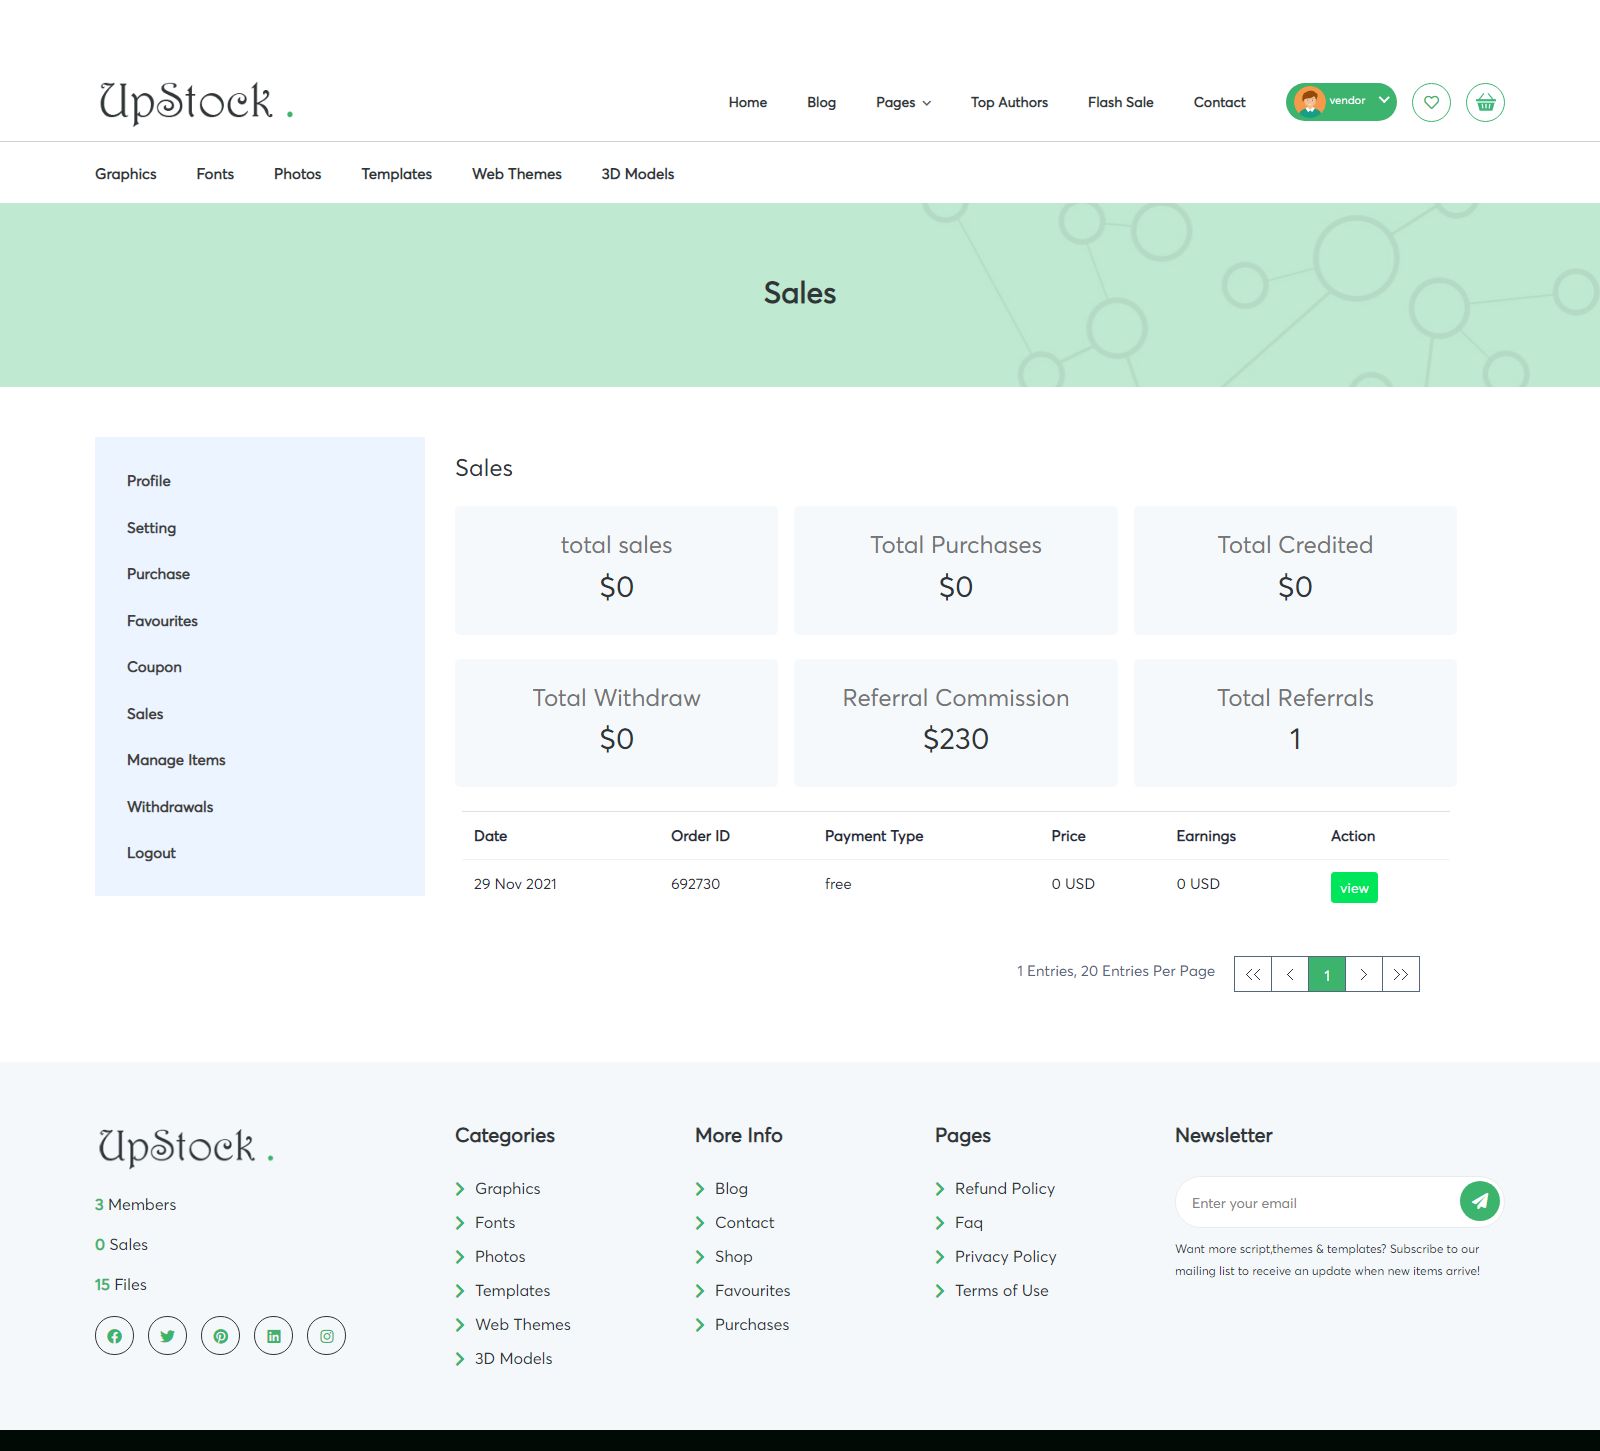This screenshot has height=1451, width=1600.
Task: Open Withdrawals in the sidebar menu
Action: (x=170, y=807)
